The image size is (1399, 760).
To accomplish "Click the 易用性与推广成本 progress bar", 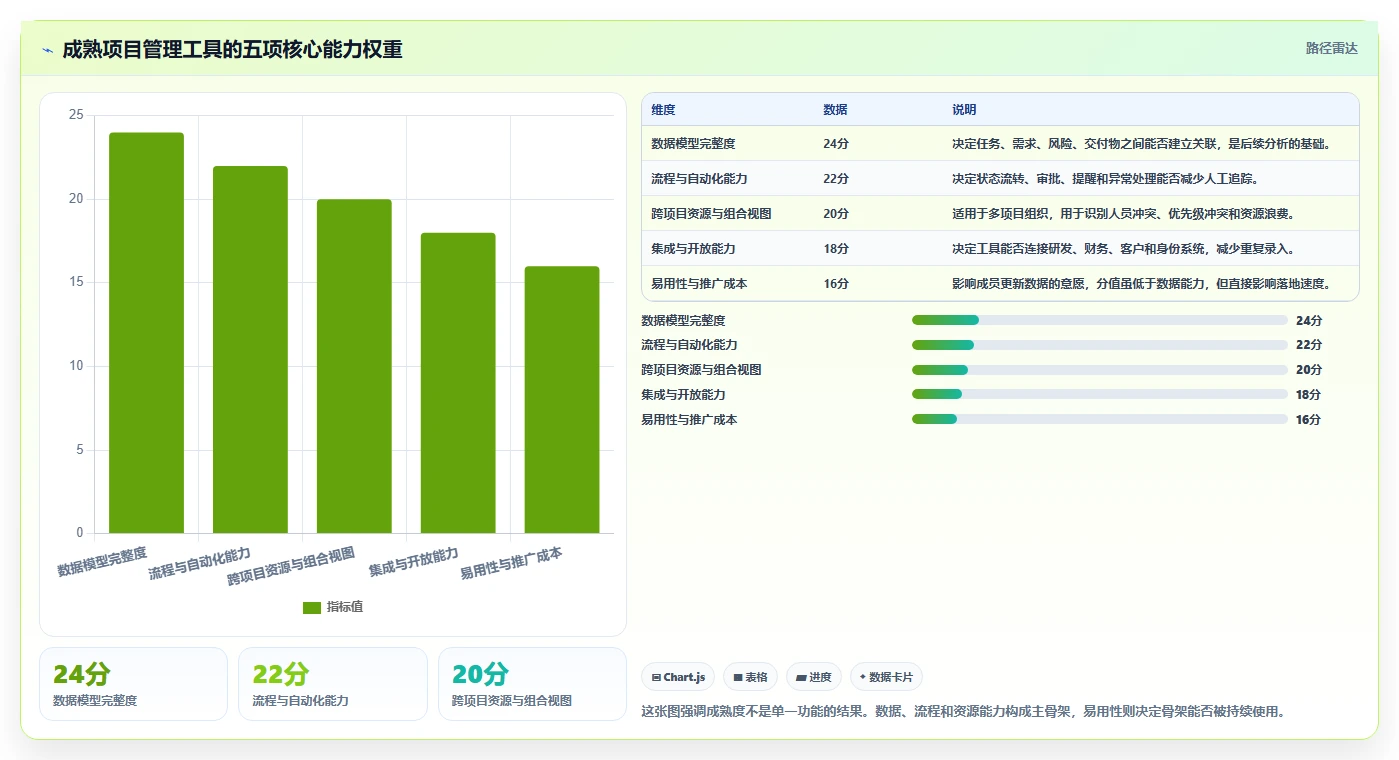I will 1099,420.
